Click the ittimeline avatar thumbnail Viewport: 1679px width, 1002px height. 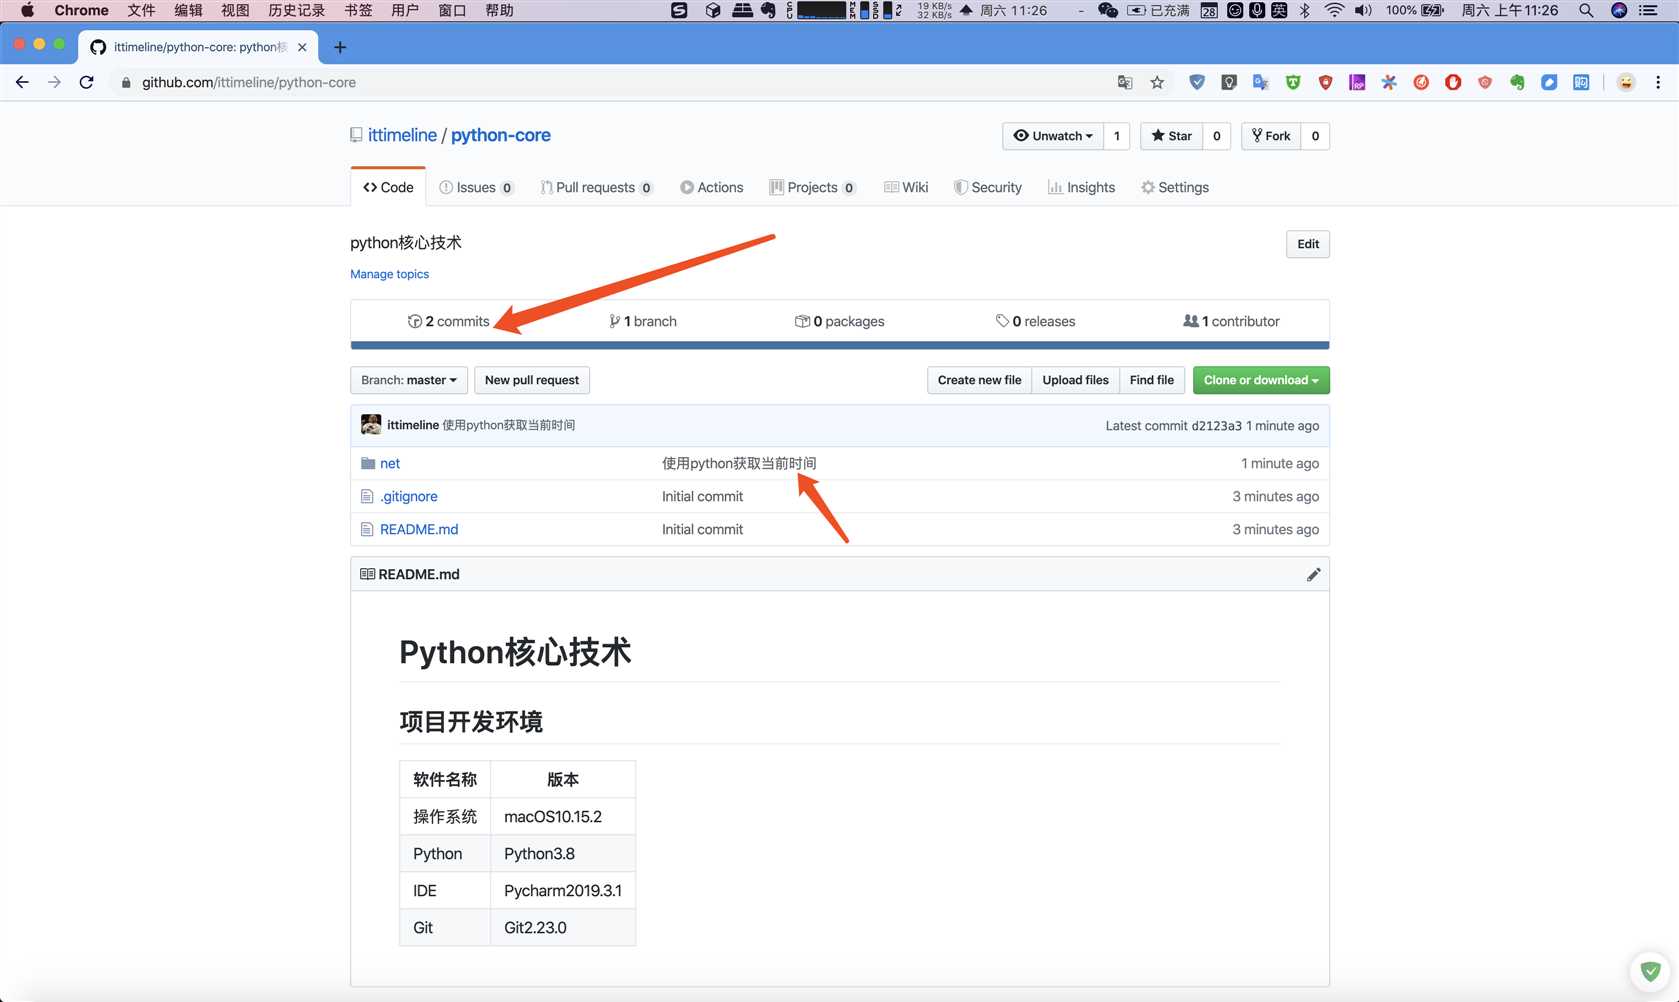coord(371,424)
